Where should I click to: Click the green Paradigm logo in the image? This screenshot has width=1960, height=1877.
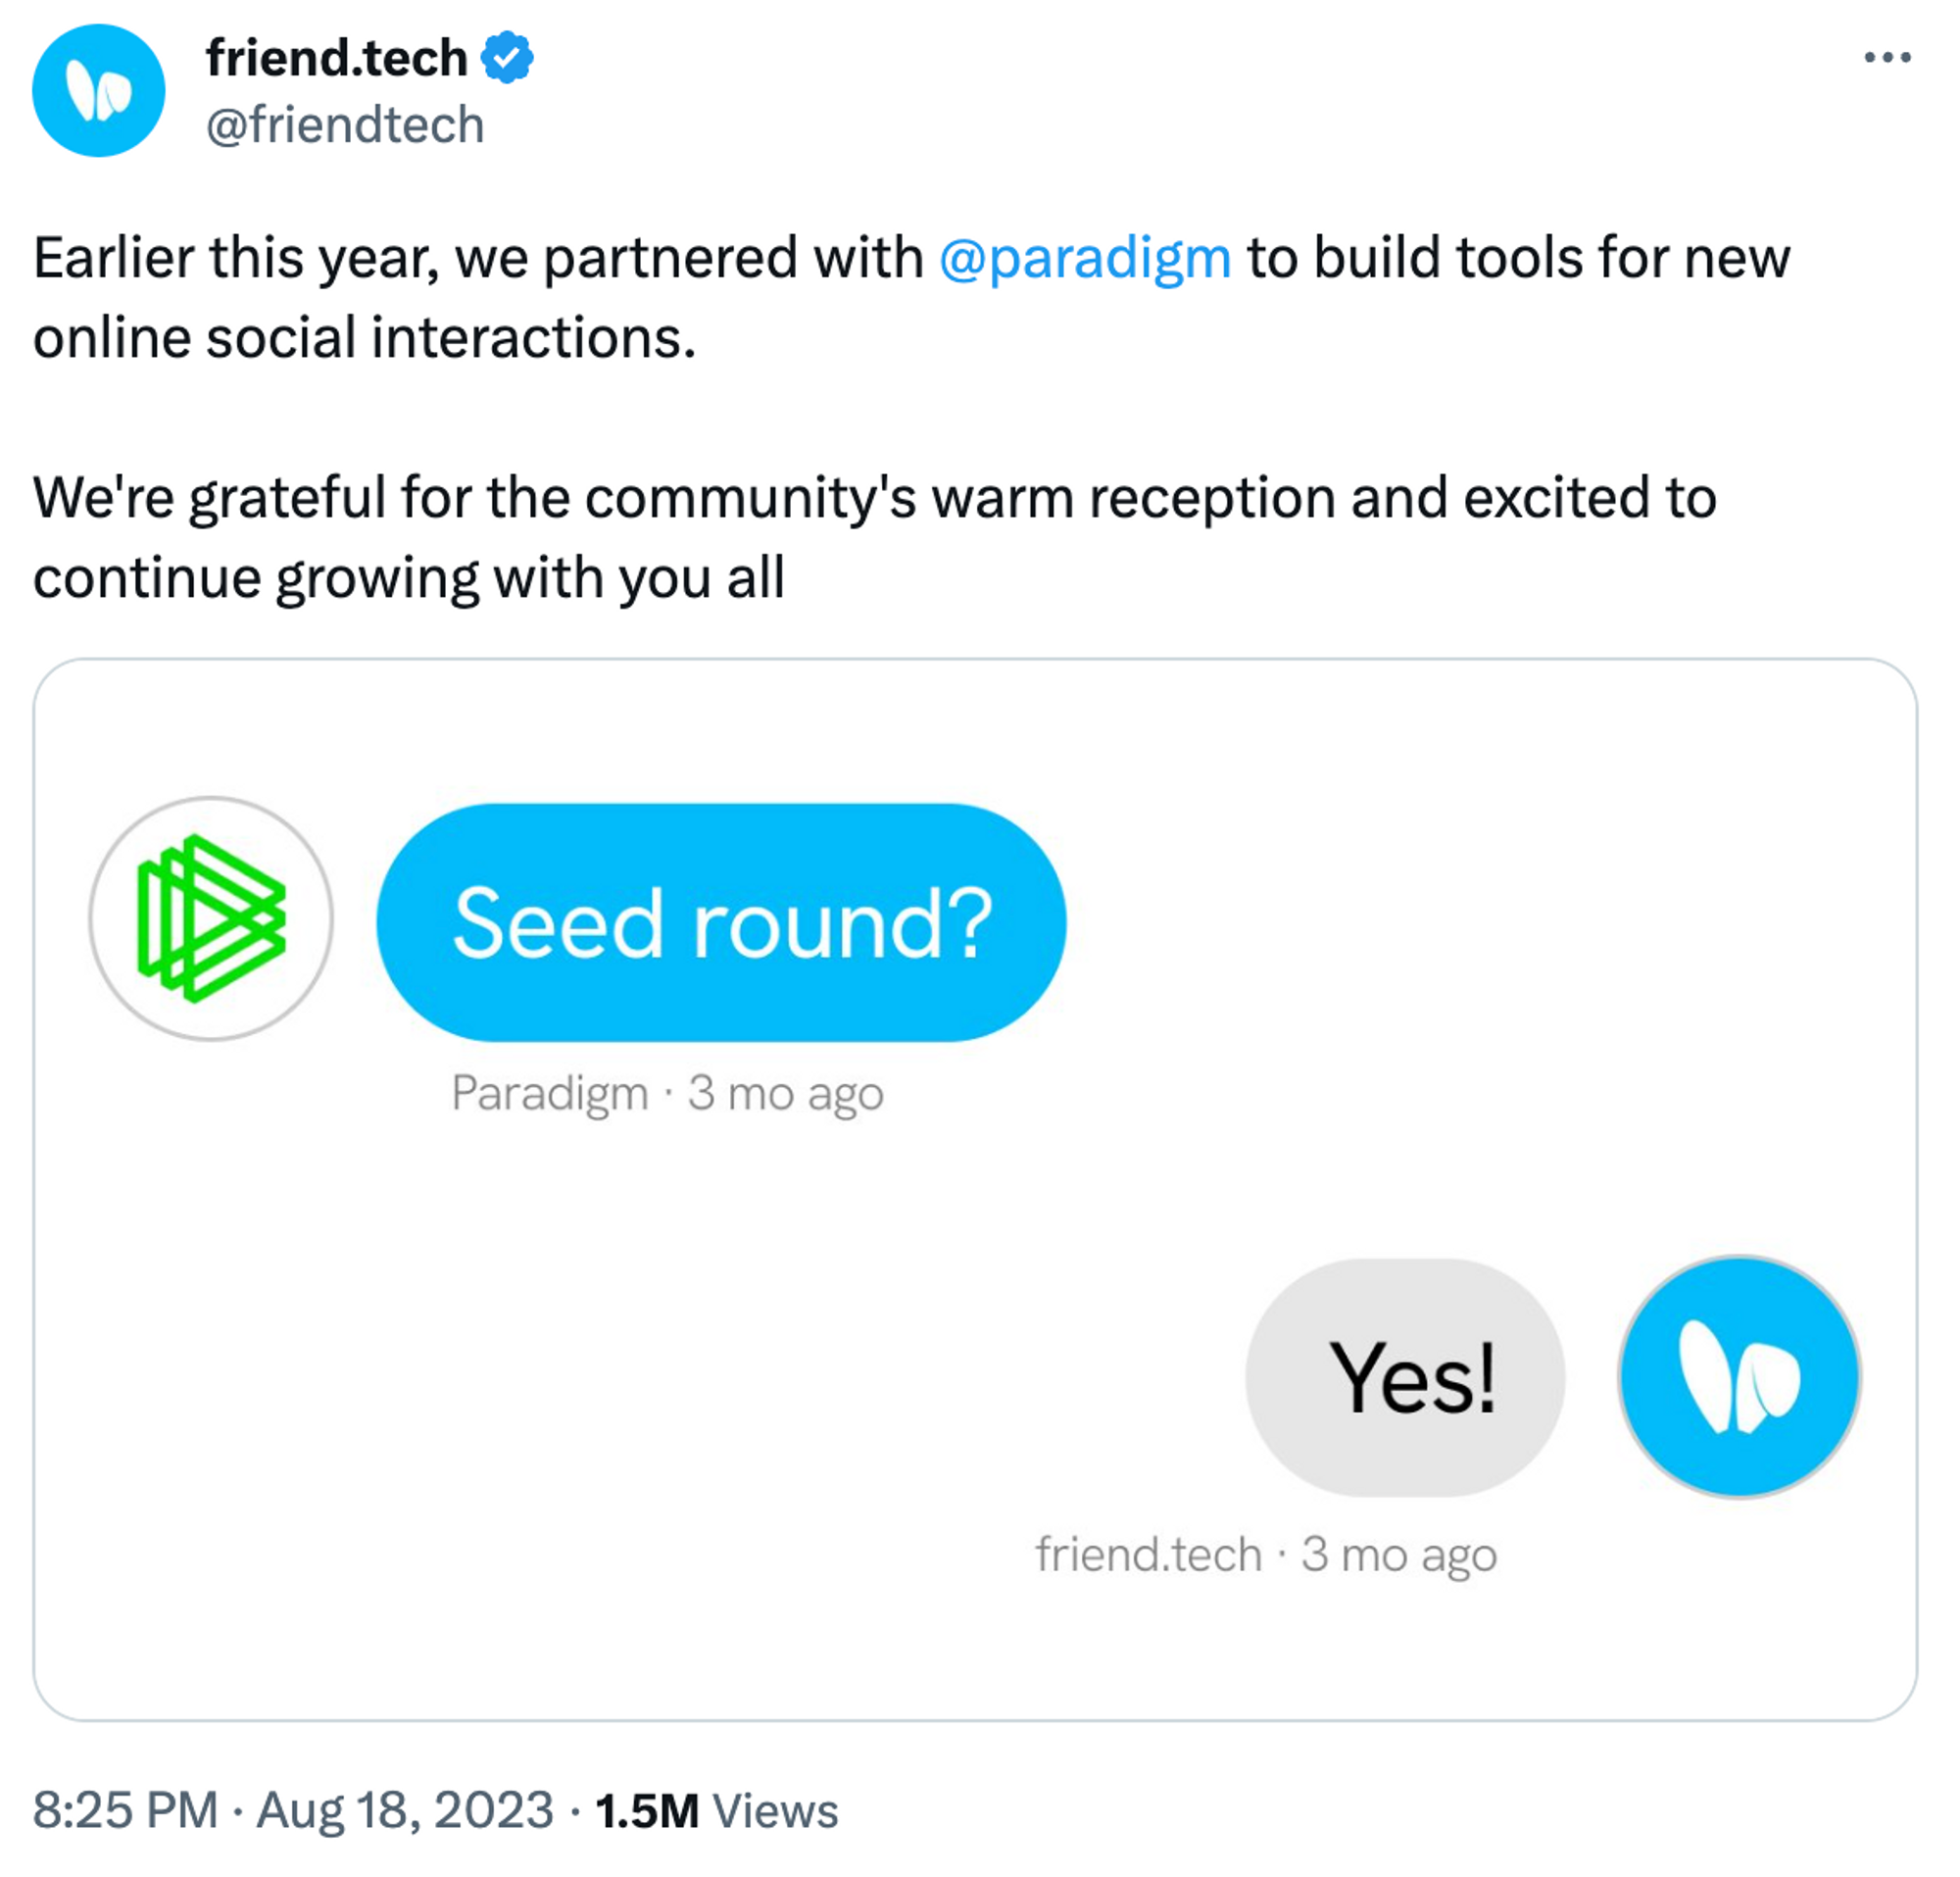tap(211, 918)
